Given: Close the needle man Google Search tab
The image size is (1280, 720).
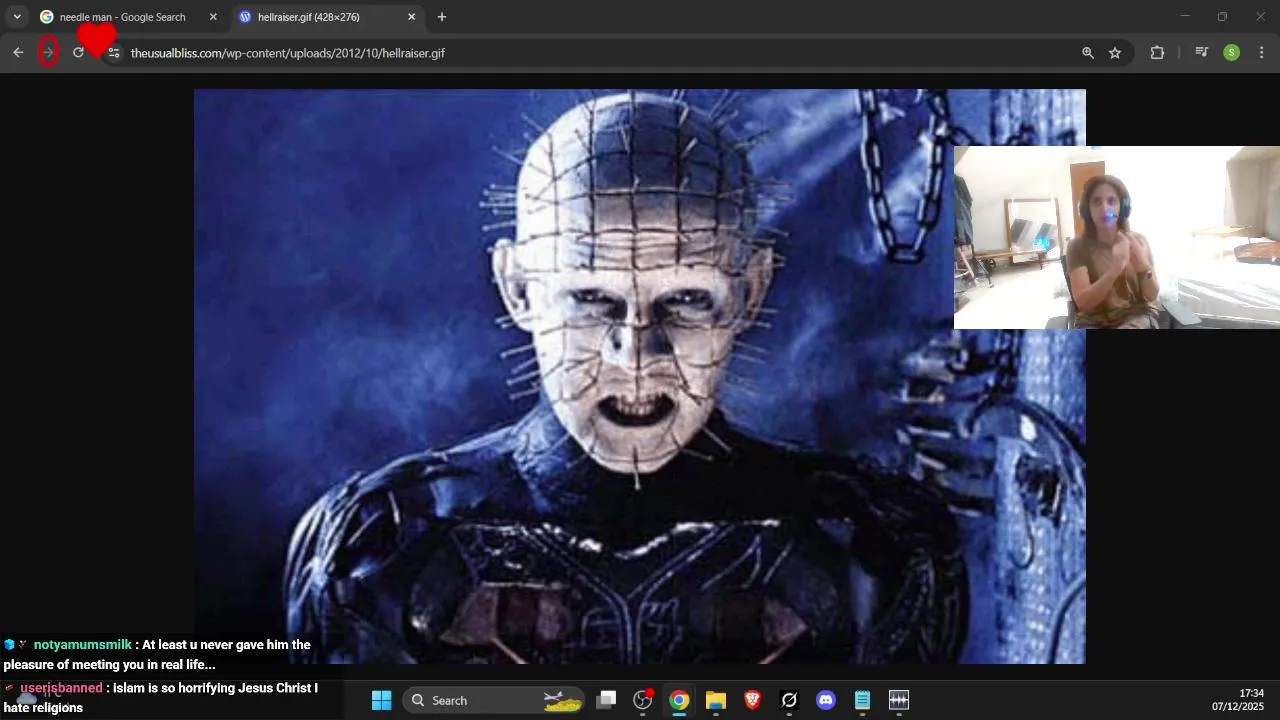Looking at the screenshot, I should (x=213, y=17).
